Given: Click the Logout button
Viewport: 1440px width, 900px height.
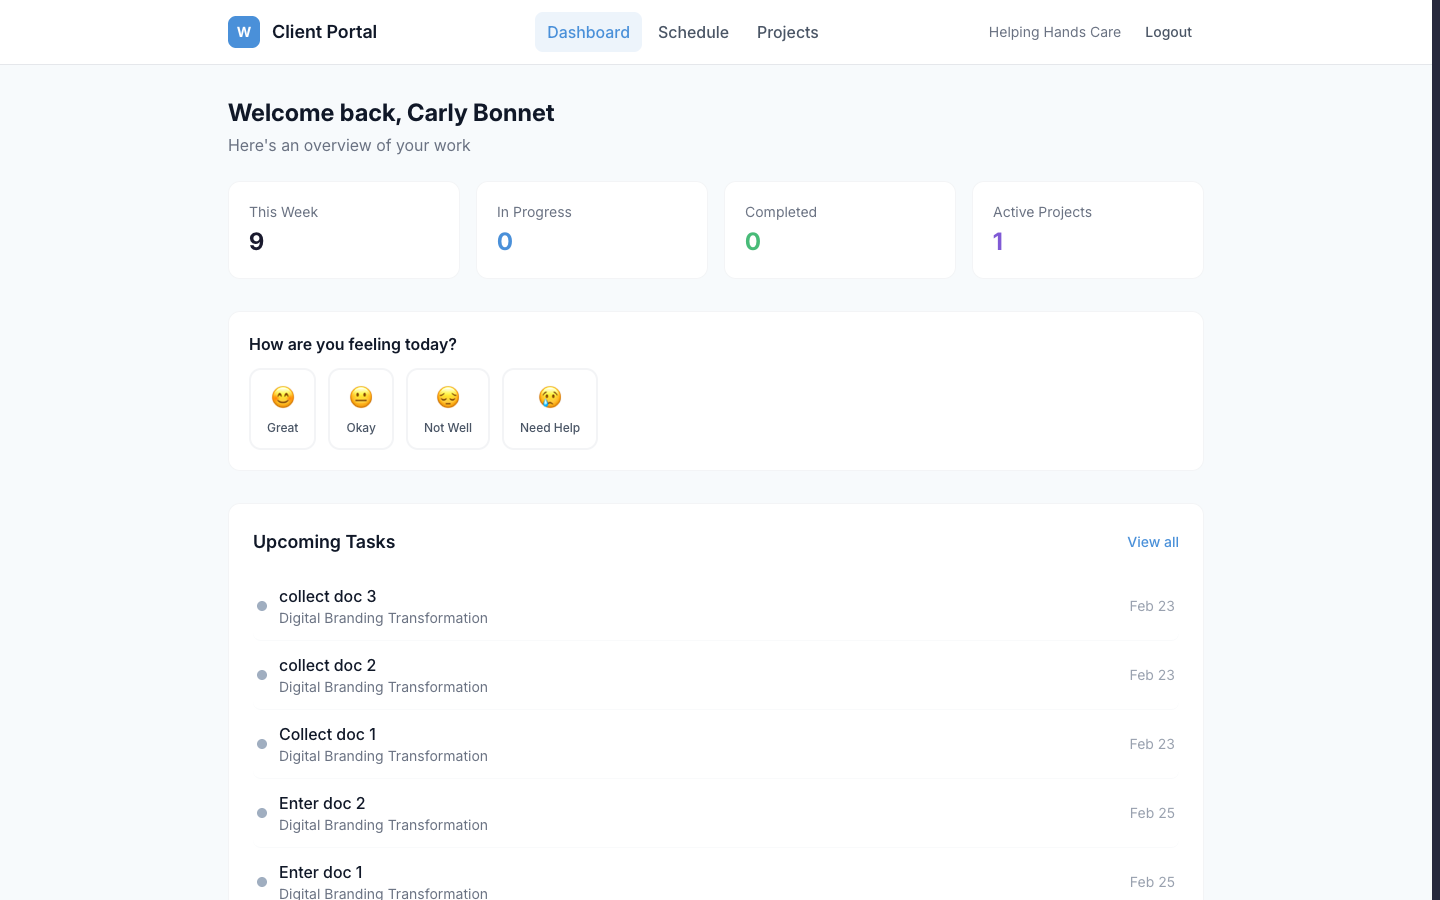Looking at the screenshot, I should coord(1168,31).
